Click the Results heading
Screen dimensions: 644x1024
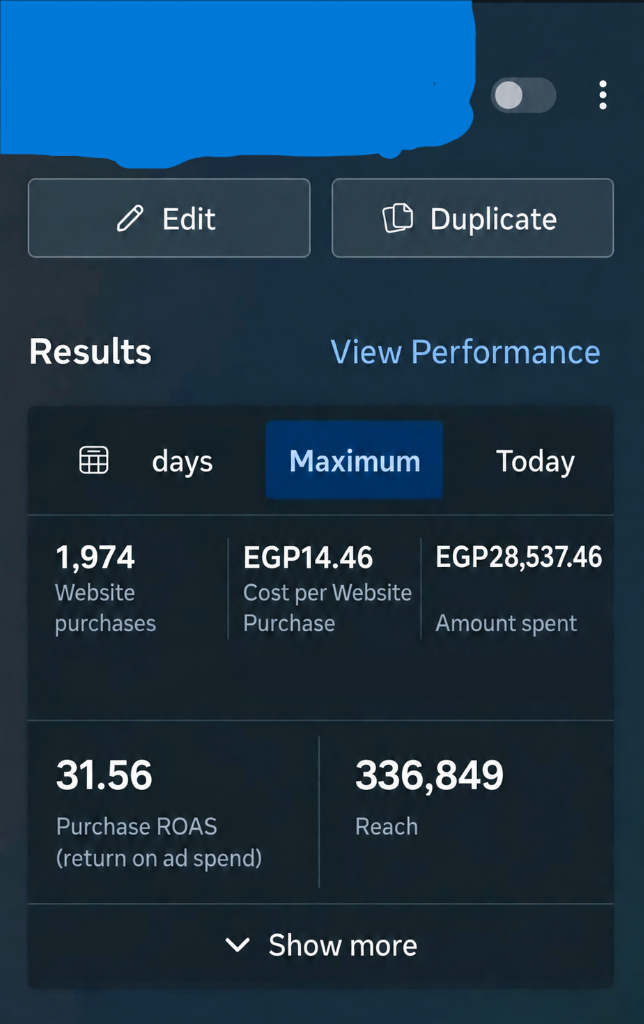90,351
